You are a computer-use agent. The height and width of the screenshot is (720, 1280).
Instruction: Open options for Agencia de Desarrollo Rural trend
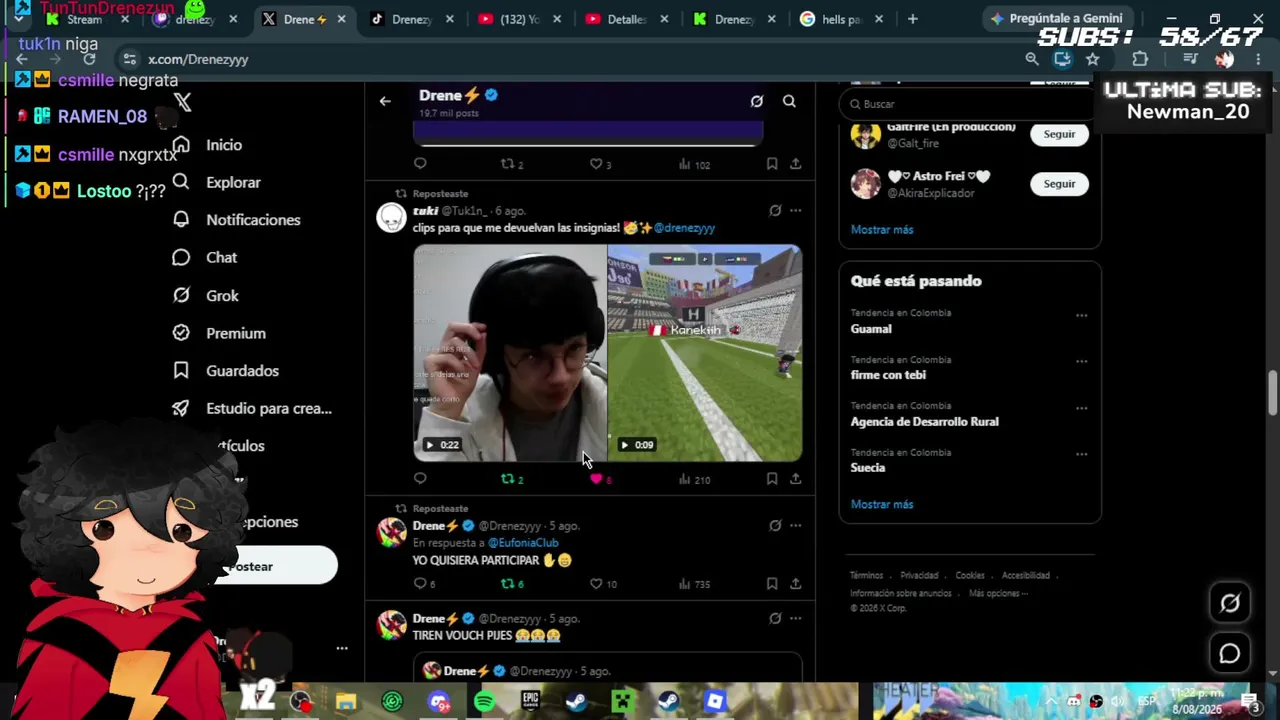1081,408
